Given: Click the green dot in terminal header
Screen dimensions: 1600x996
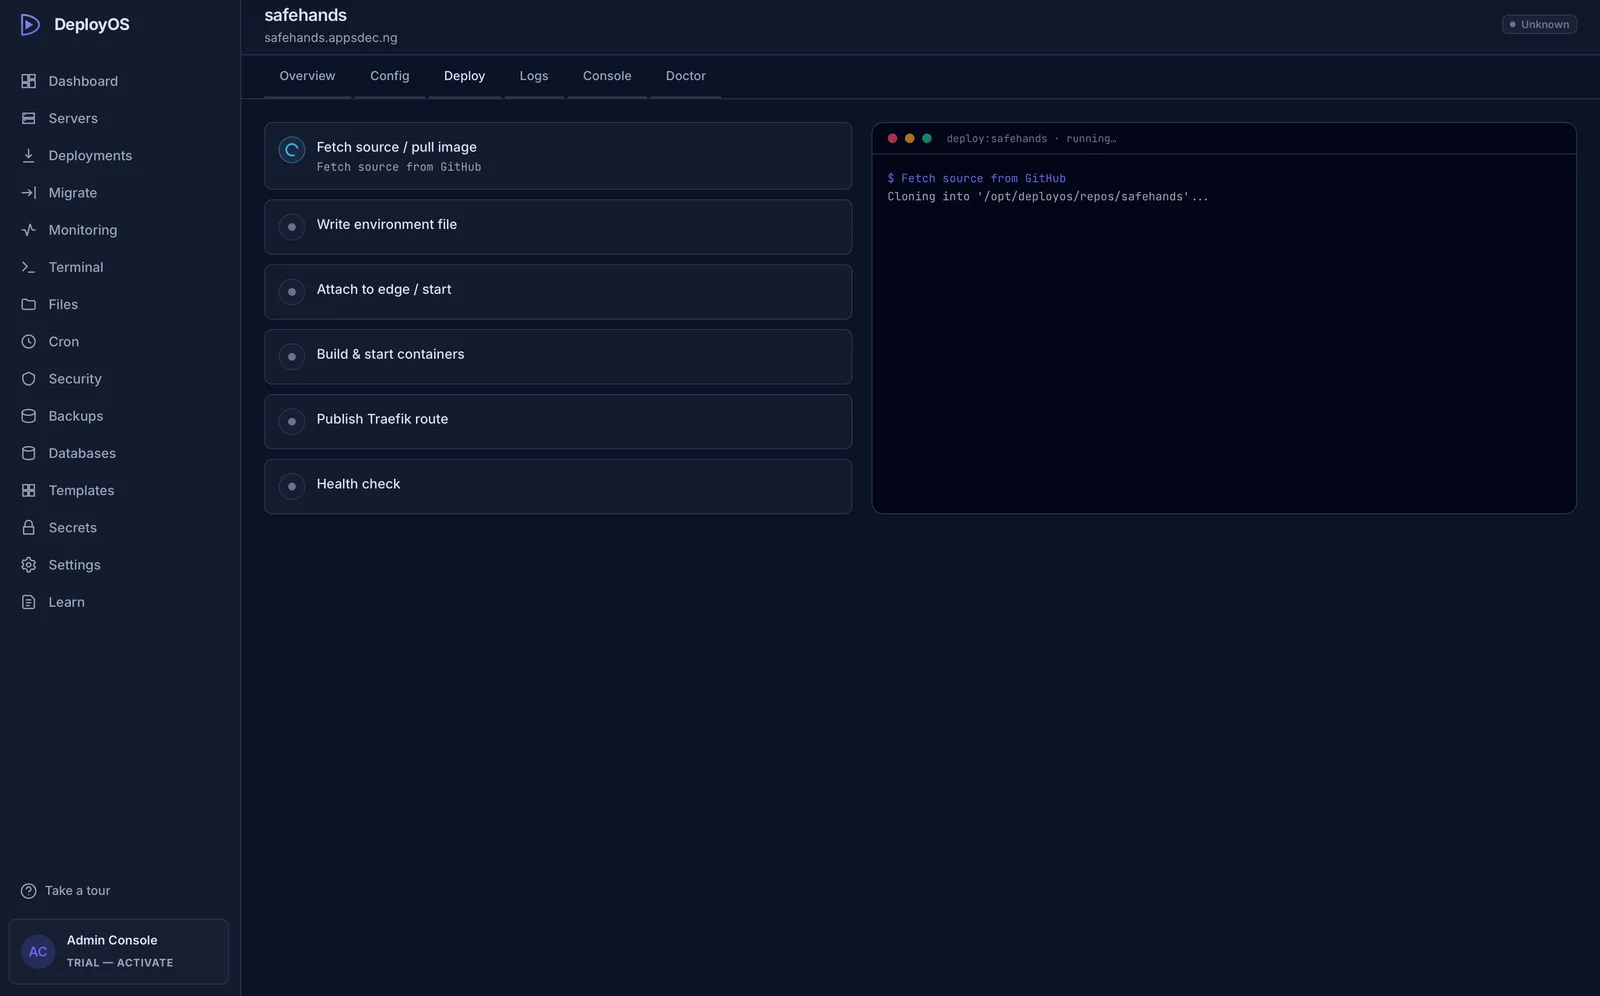Looking at the screenshot, I should click(x=927, y=139).
